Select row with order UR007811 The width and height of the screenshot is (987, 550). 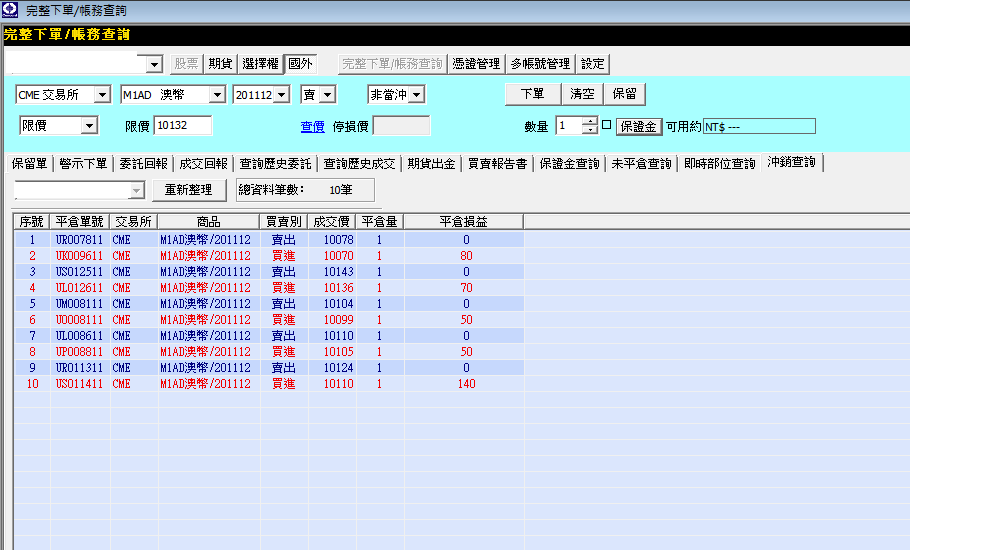pos(269,240)
